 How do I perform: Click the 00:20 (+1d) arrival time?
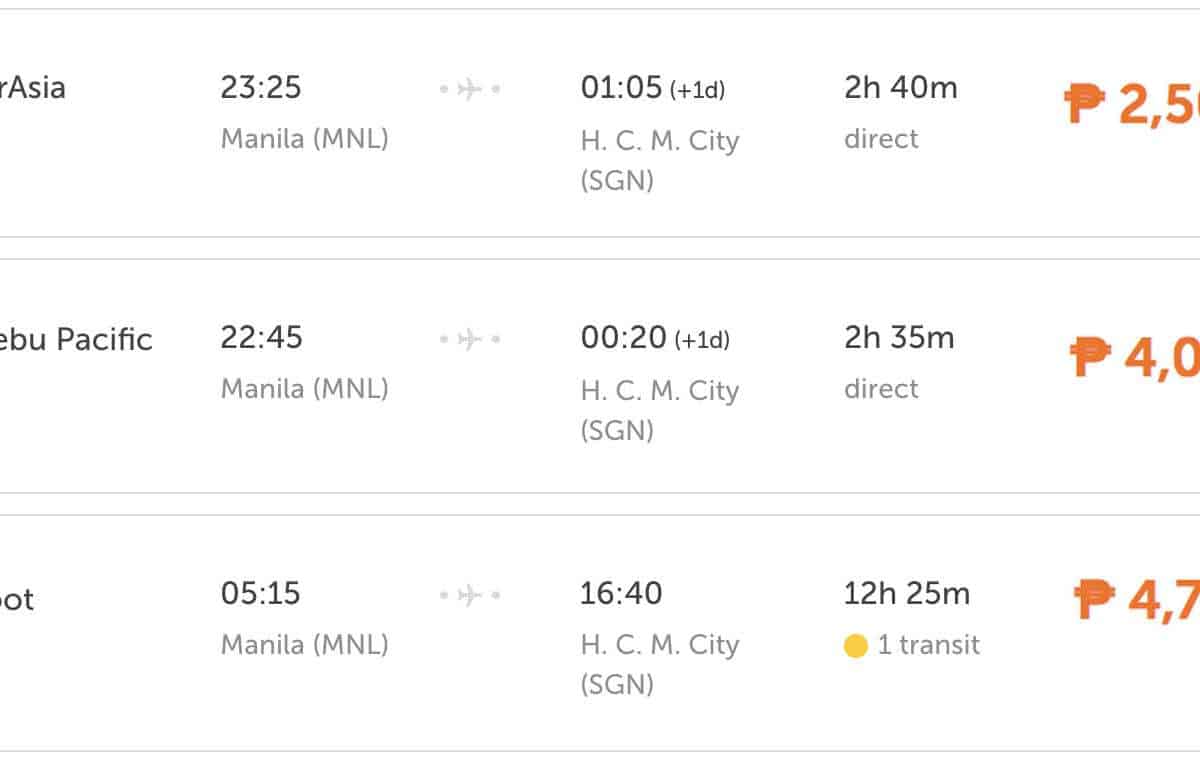(x=654, y=339)
